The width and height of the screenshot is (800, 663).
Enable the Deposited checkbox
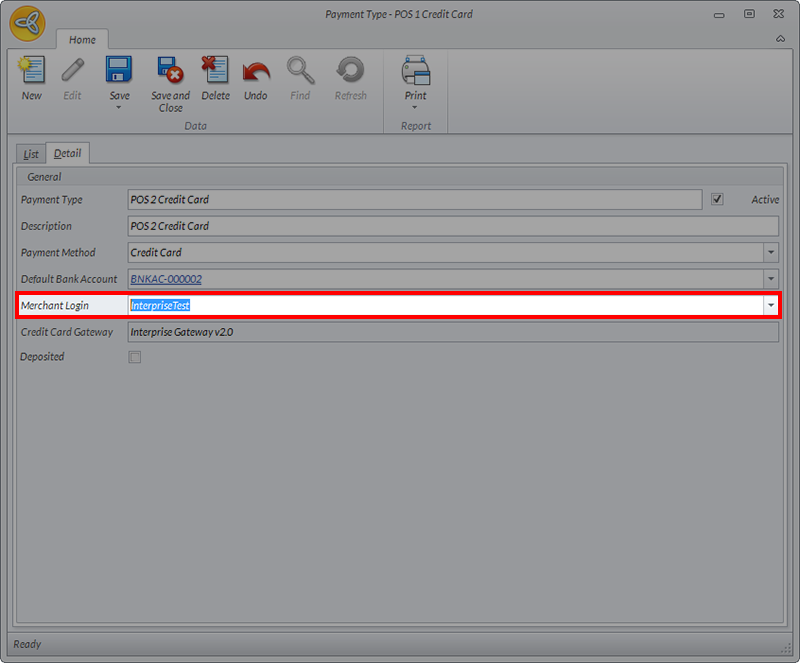(135, 357)
